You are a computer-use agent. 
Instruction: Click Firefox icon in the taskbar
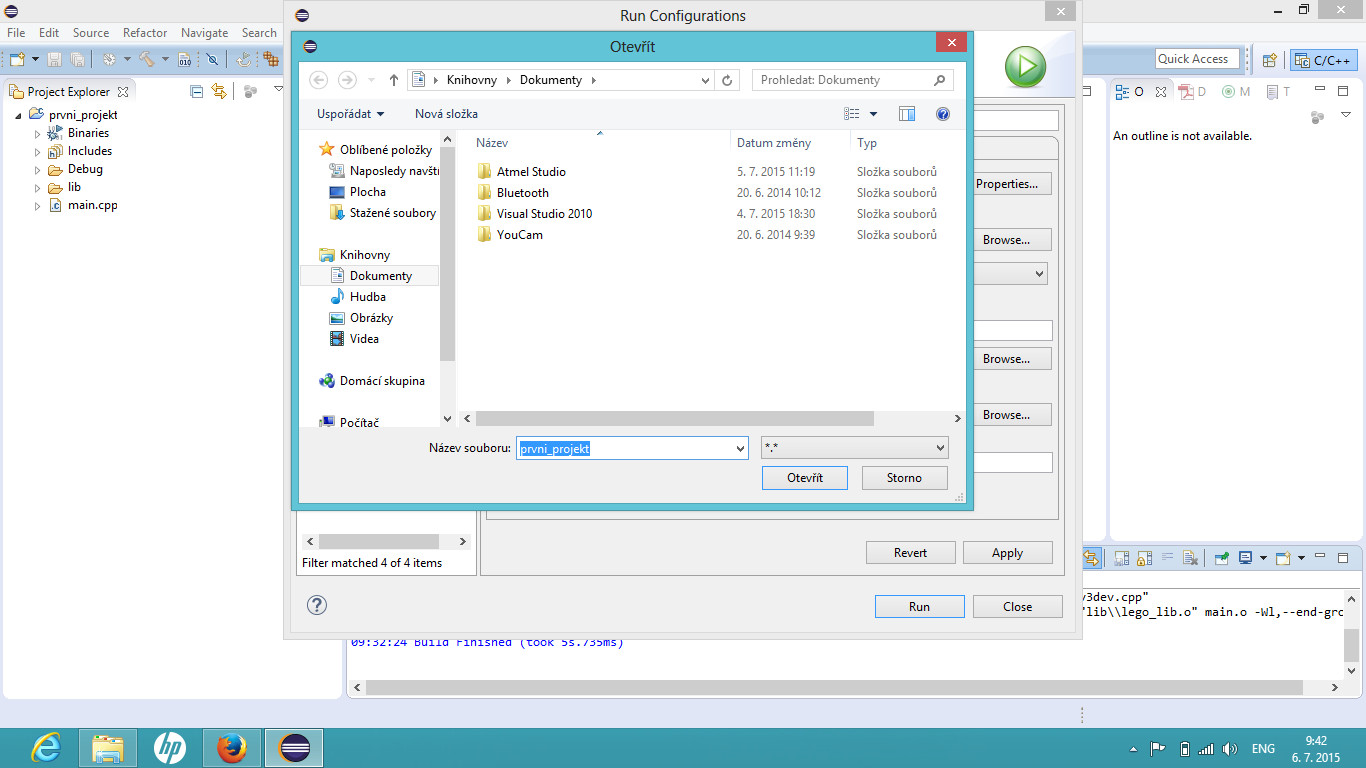coord(232,748)
